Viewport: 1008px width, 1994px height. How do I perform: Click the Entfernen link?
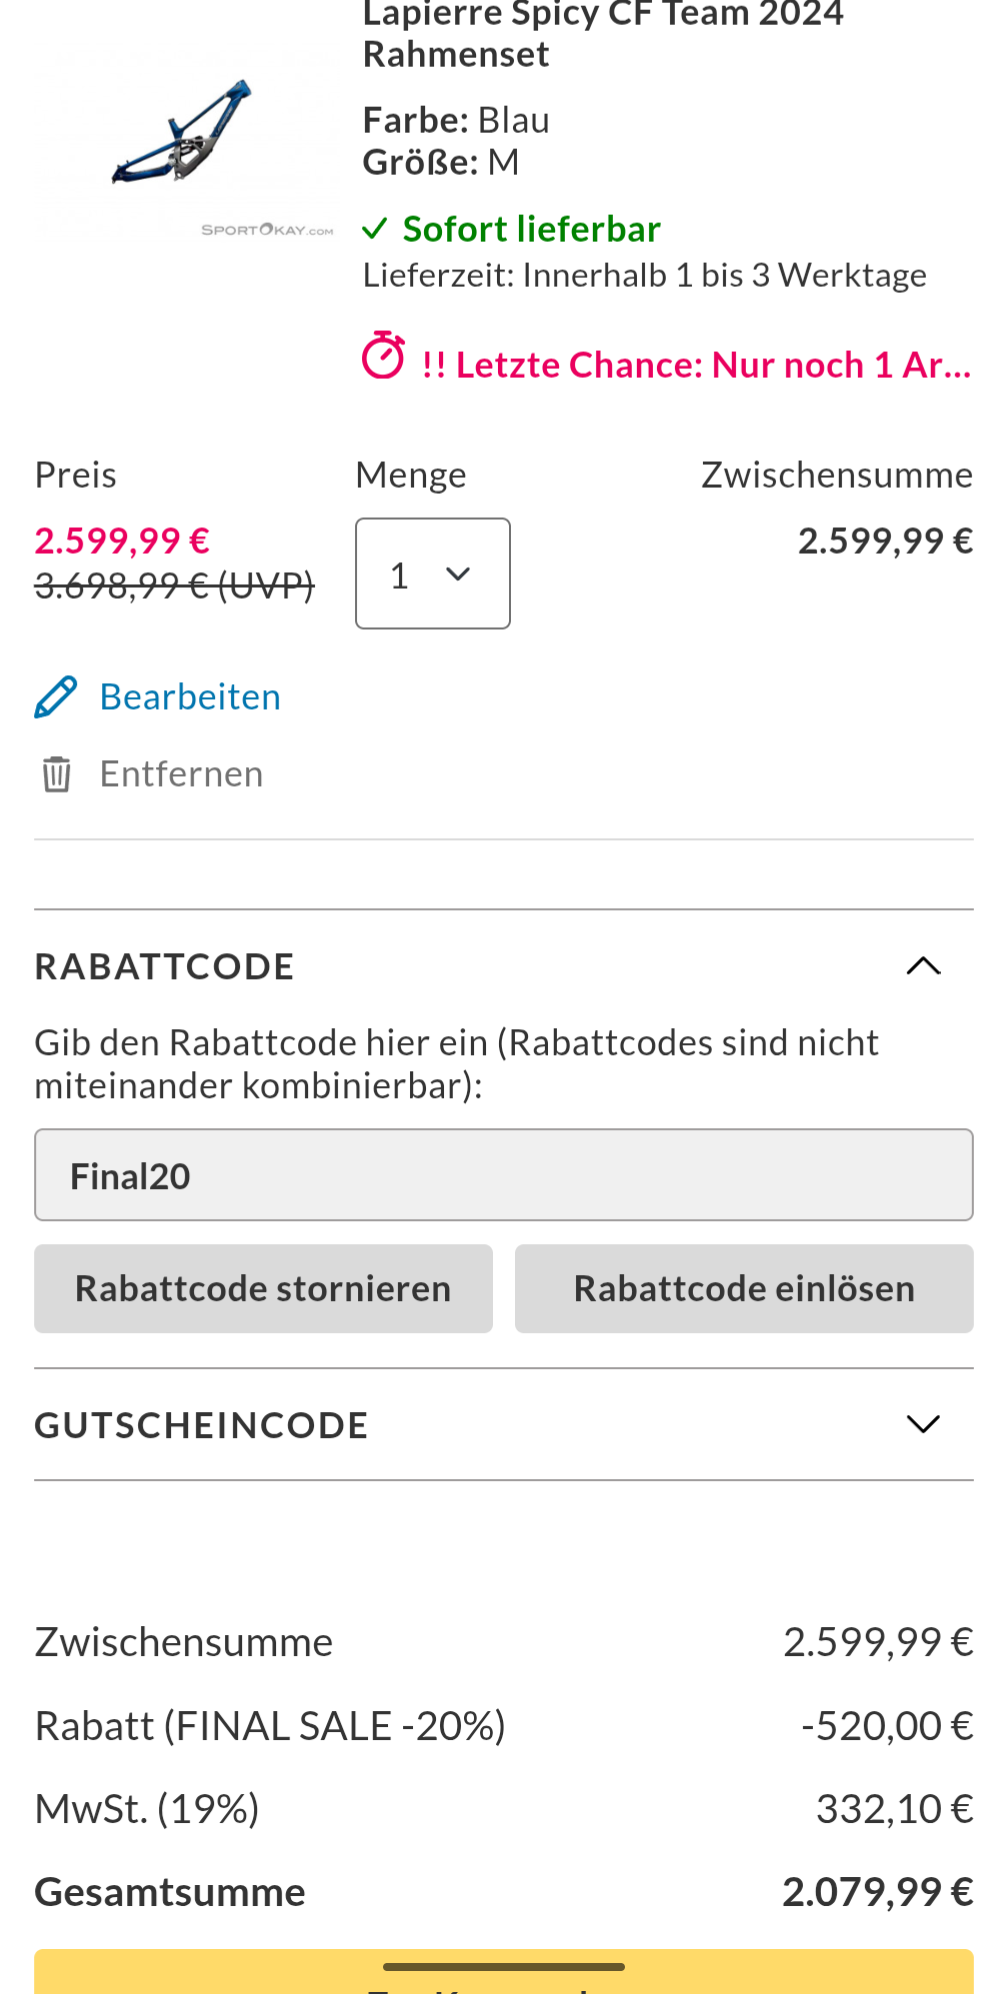(181, 774)
